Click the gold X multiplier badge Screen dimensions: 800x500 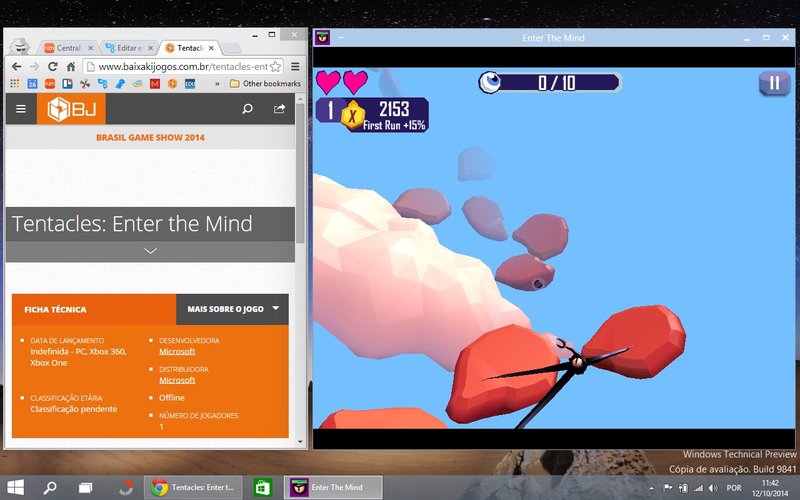(x=352, y=115)
